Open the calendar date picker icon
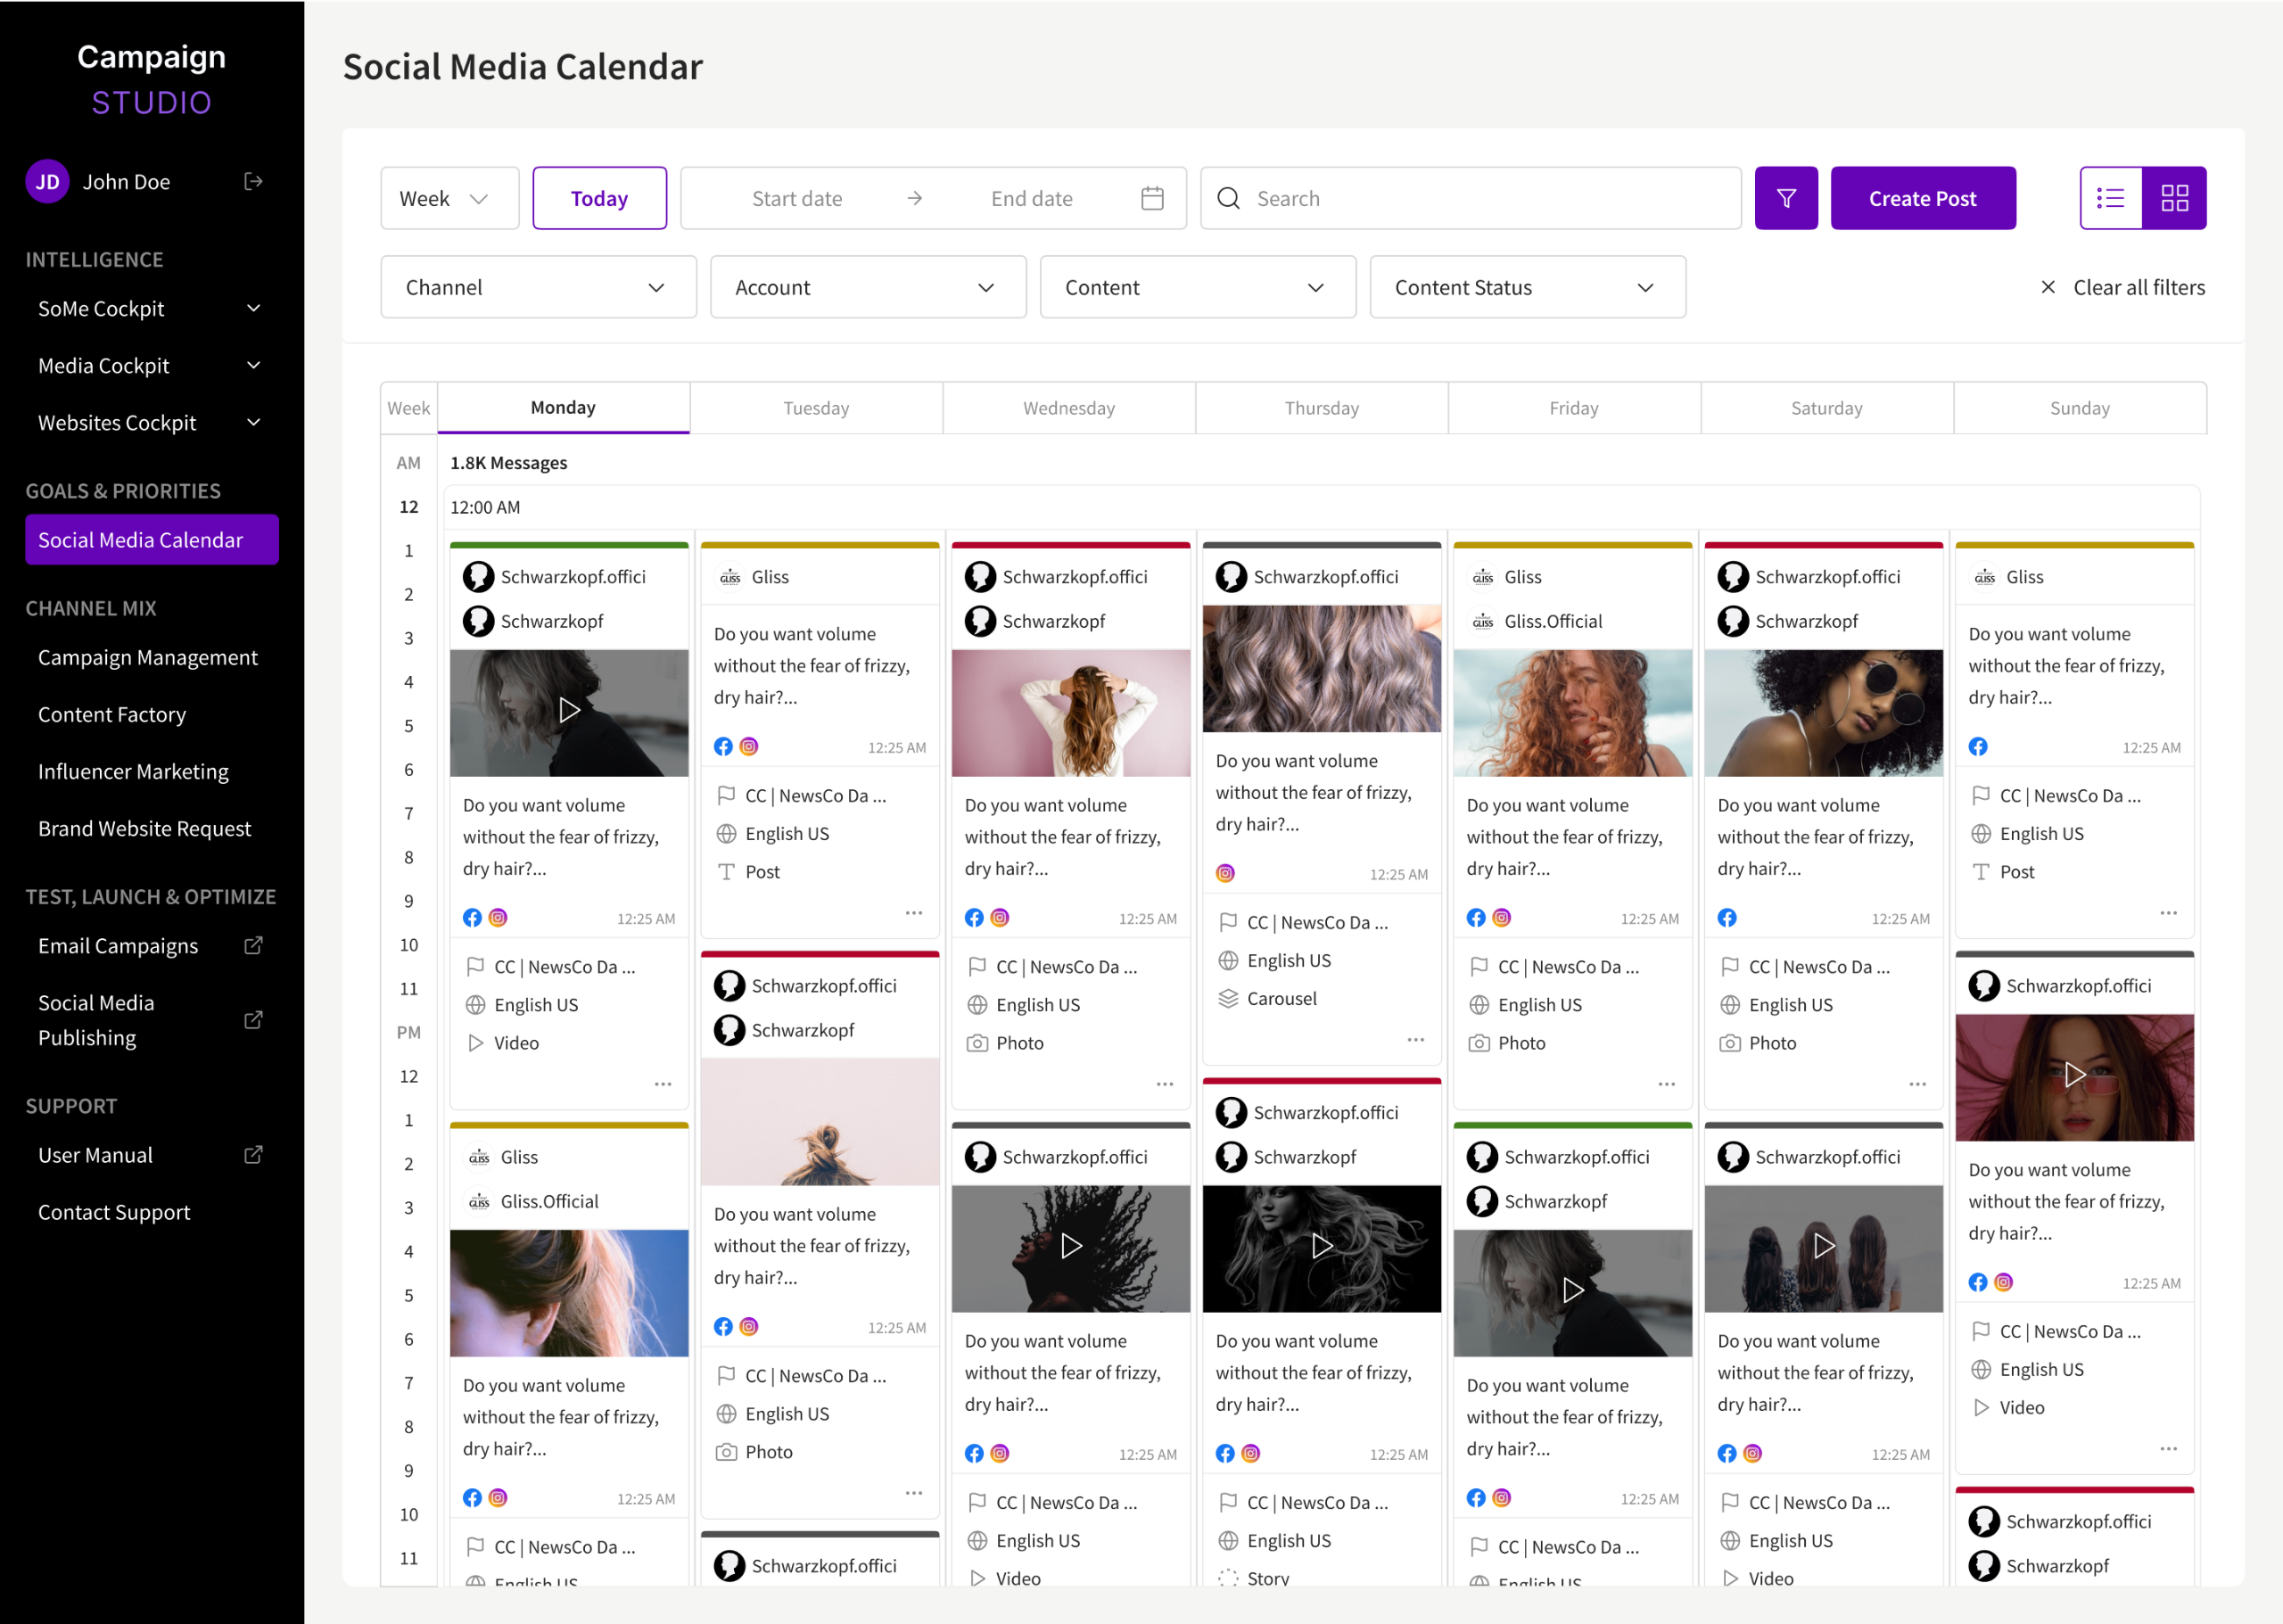 [x=1152, y=198]
